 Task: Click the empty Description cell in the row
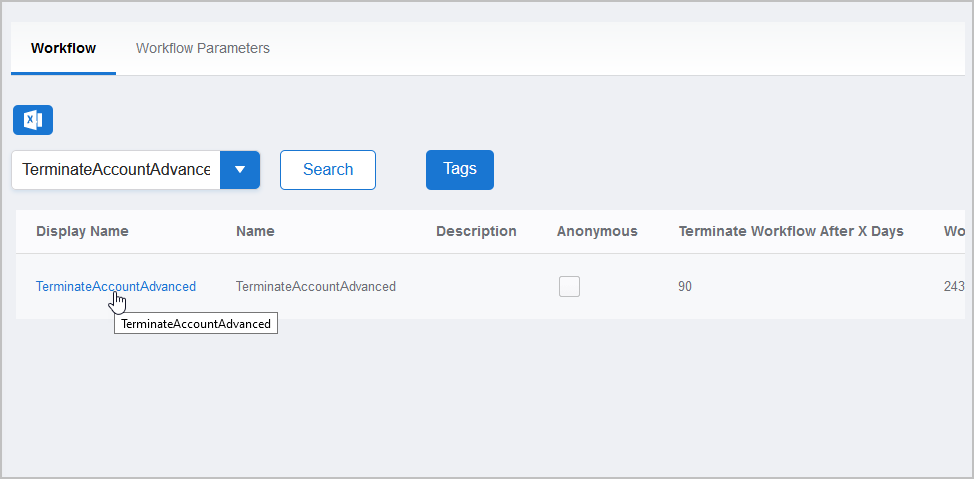pyautogui.click(x=476, y=286)
